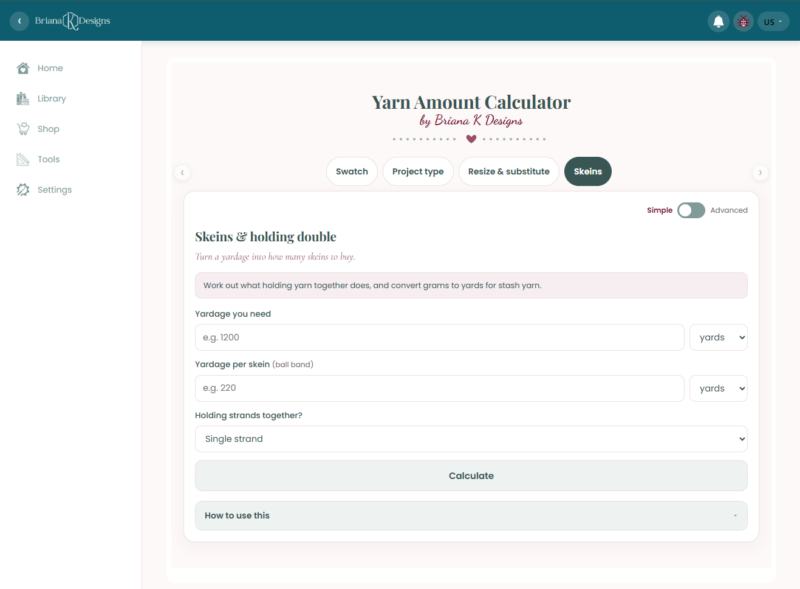Click the Shop cart icon
Image resolution: width=800 pixels, height=589 pixels.
click(x=23, y=129)
